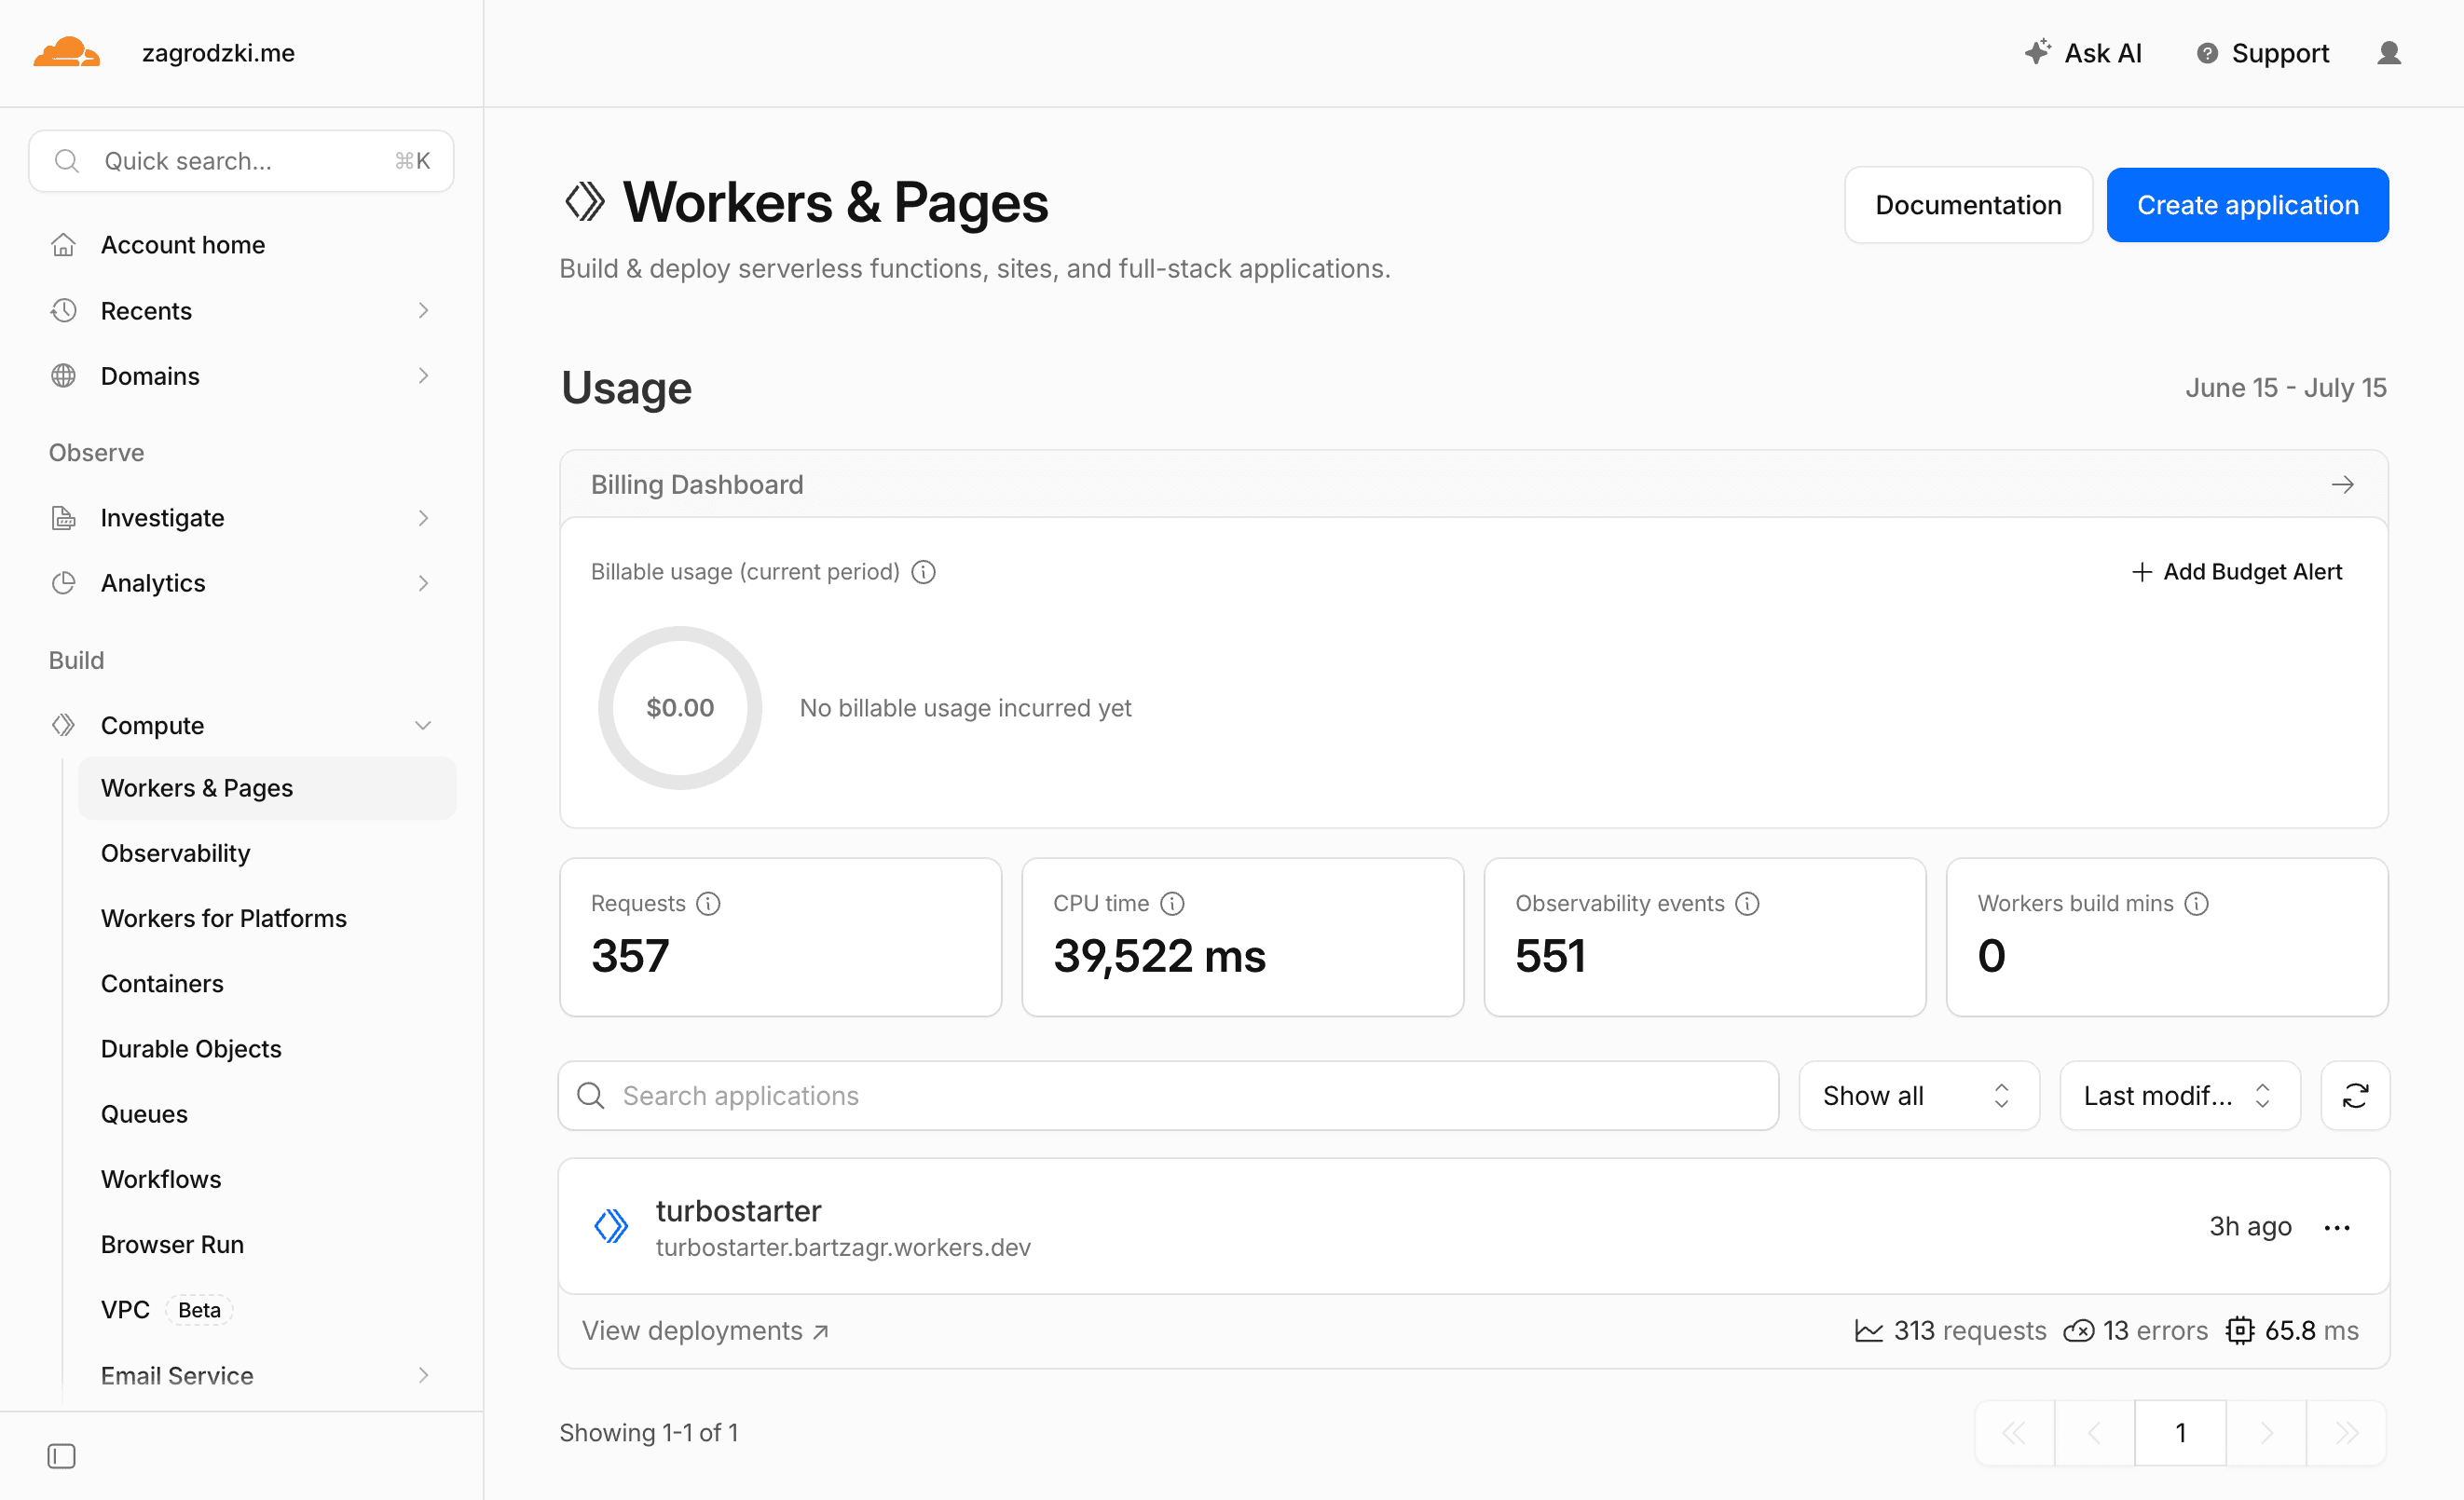The height and width of the screenshot is (1500, 2464).
Task: Click the last page double-arrow
Action: 2346,1433
